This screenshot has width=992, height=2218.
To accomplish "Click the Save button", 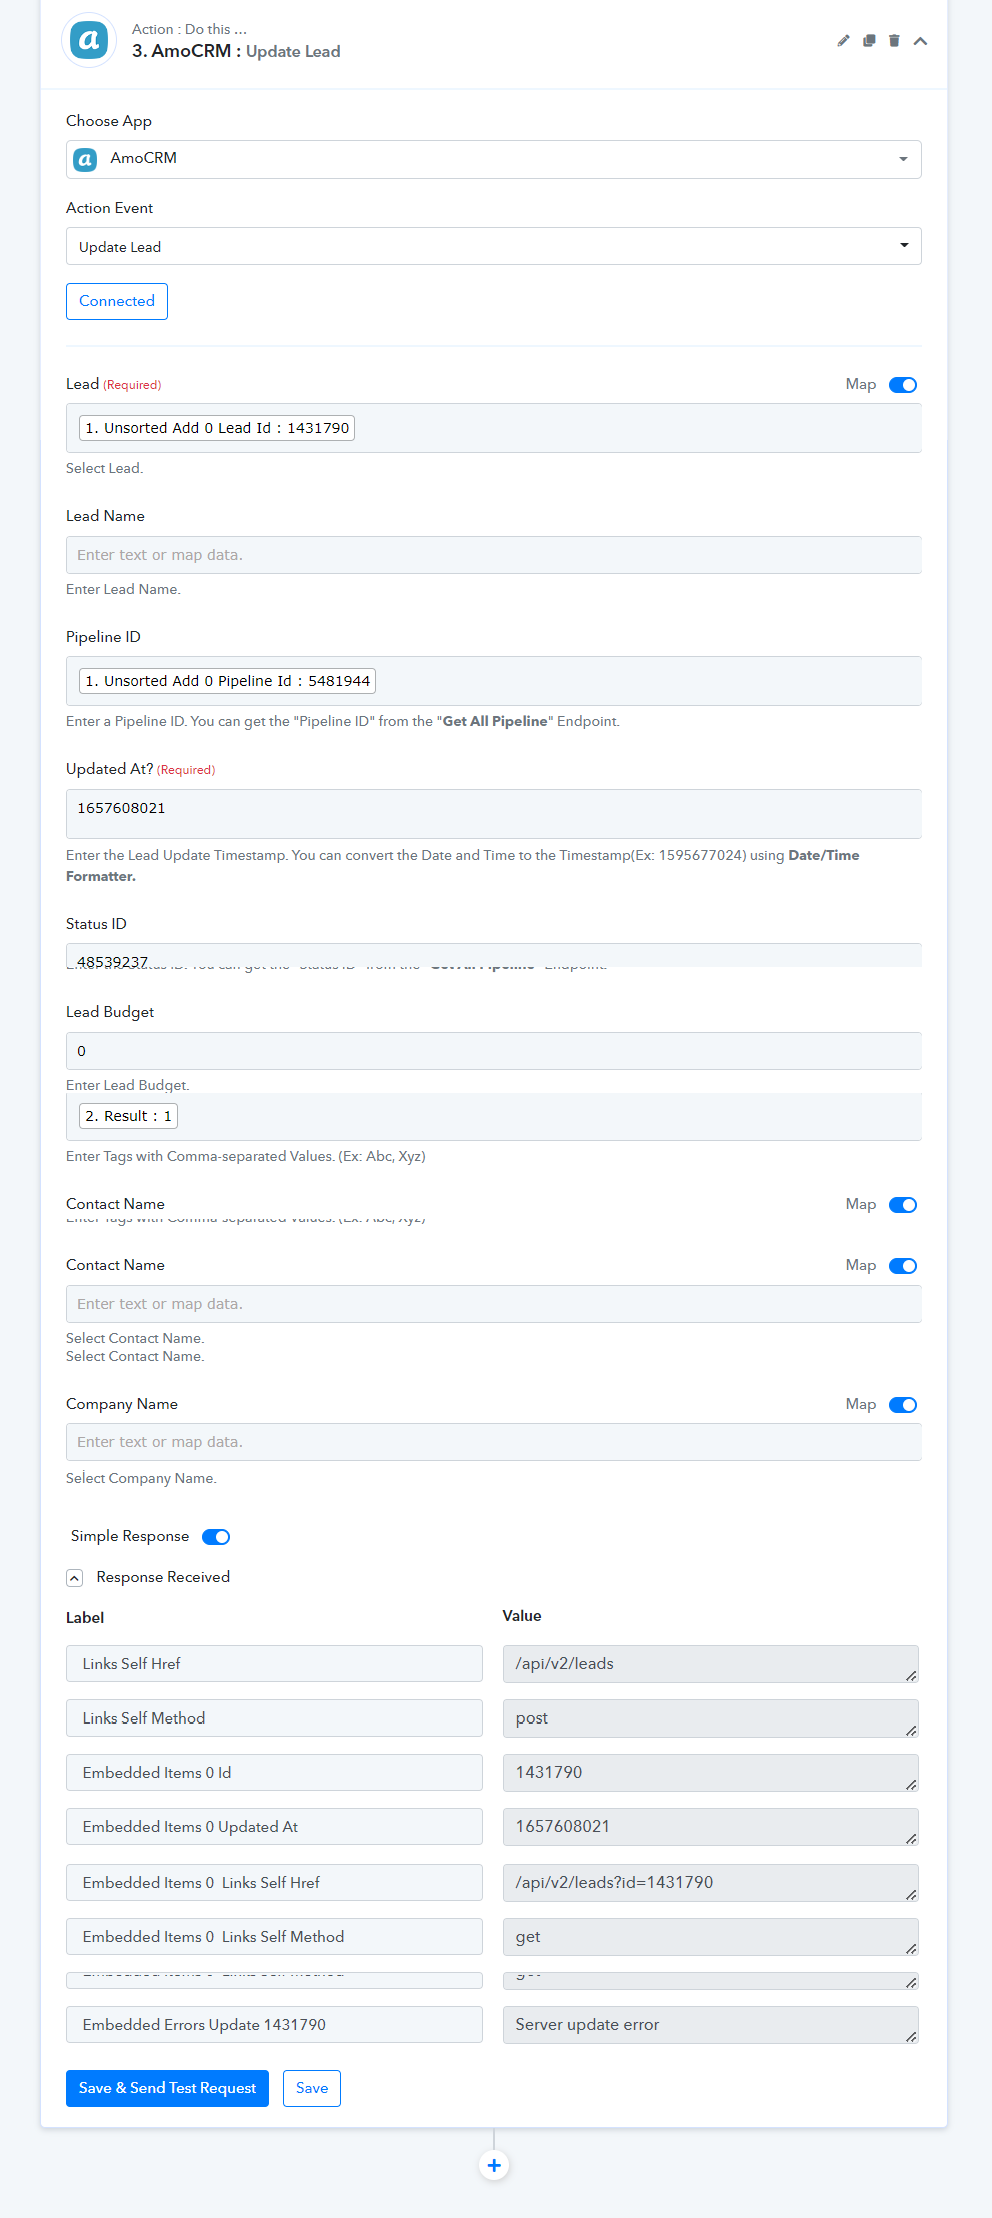I will [x=312, y=2088].
